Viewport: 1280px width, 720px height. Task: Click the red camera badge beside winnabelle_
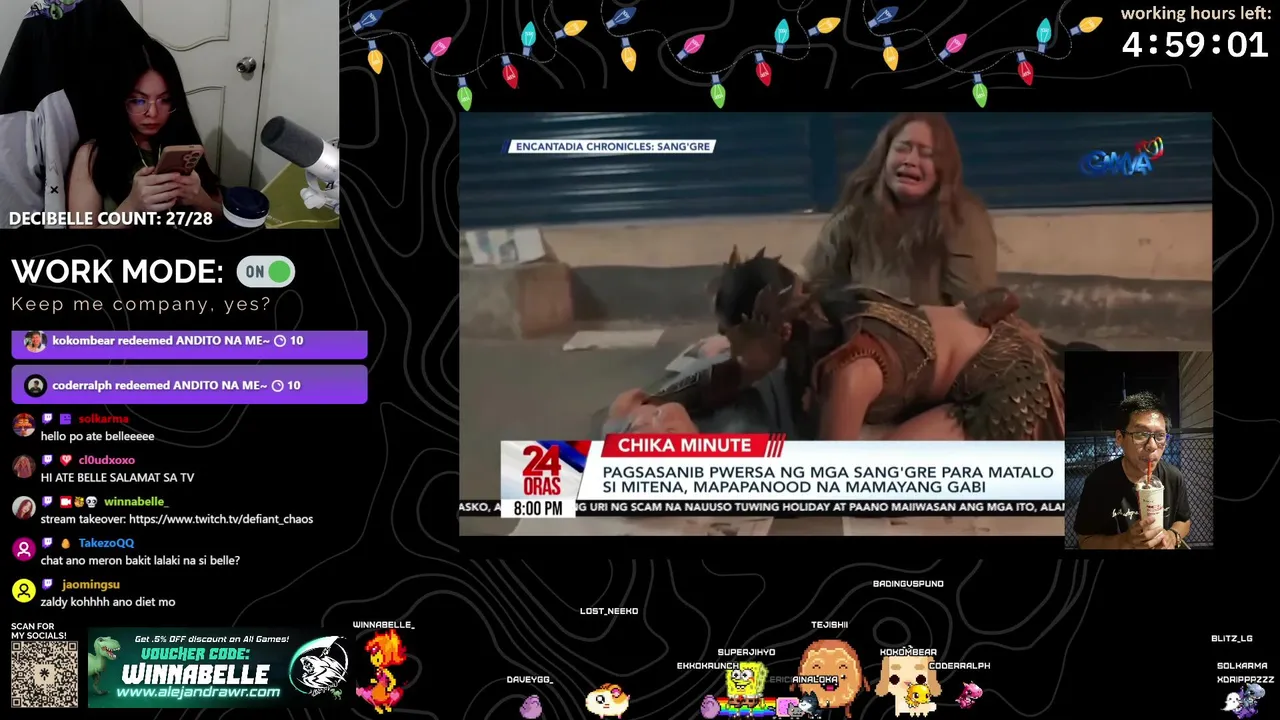[65, 502]
